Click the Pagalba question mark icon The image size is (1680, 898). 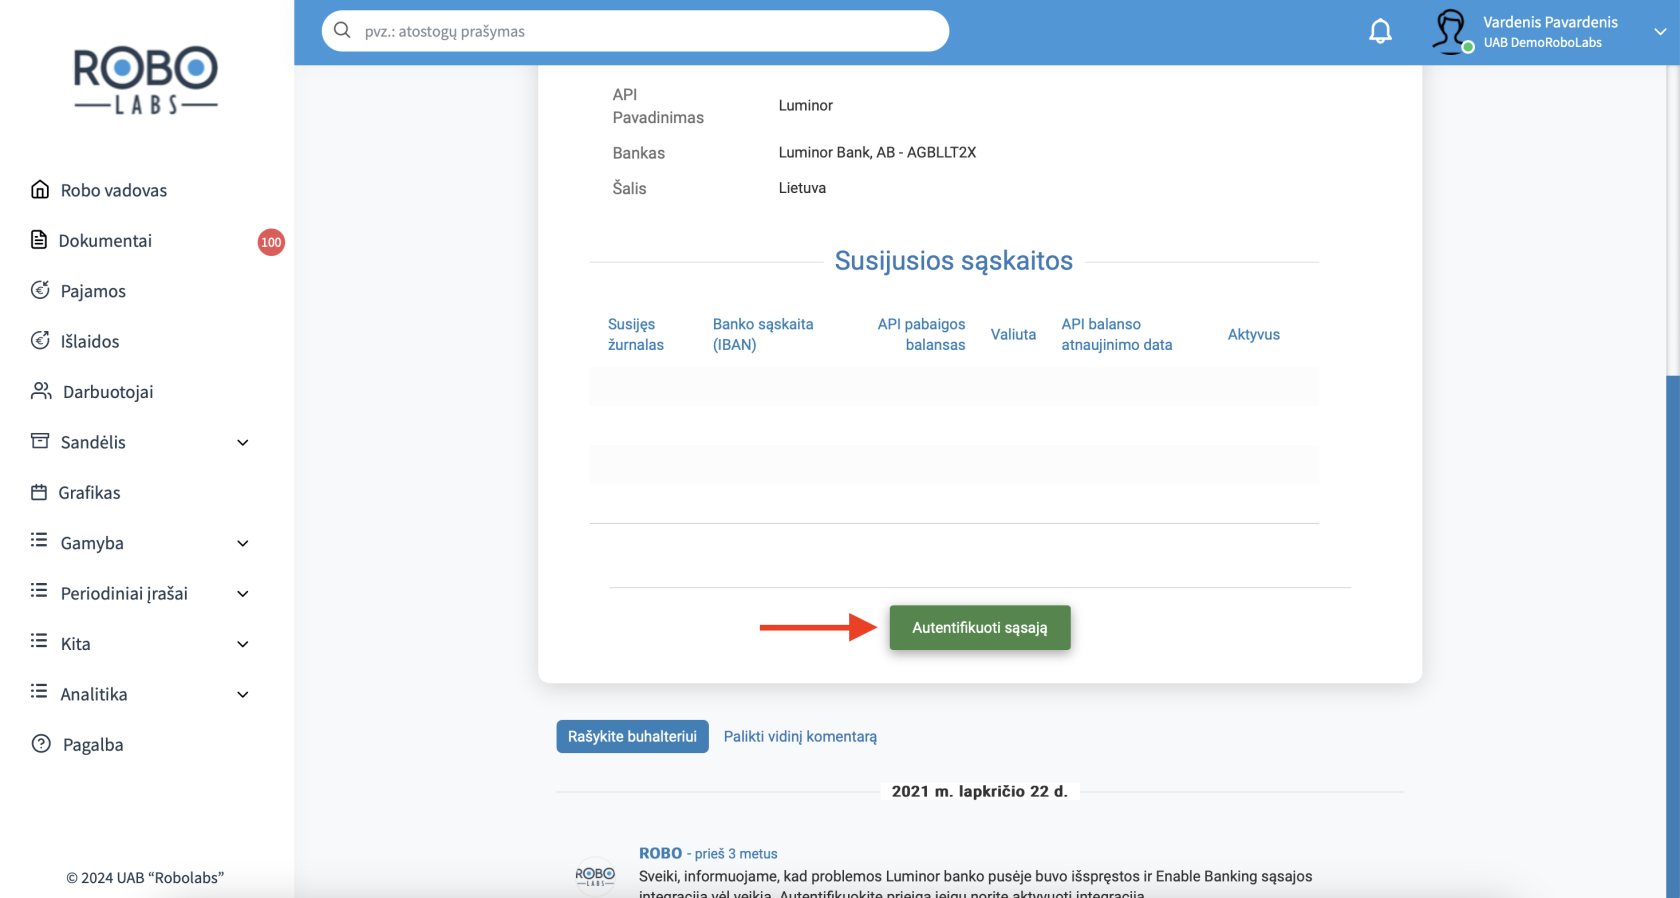tap(41, 743)
